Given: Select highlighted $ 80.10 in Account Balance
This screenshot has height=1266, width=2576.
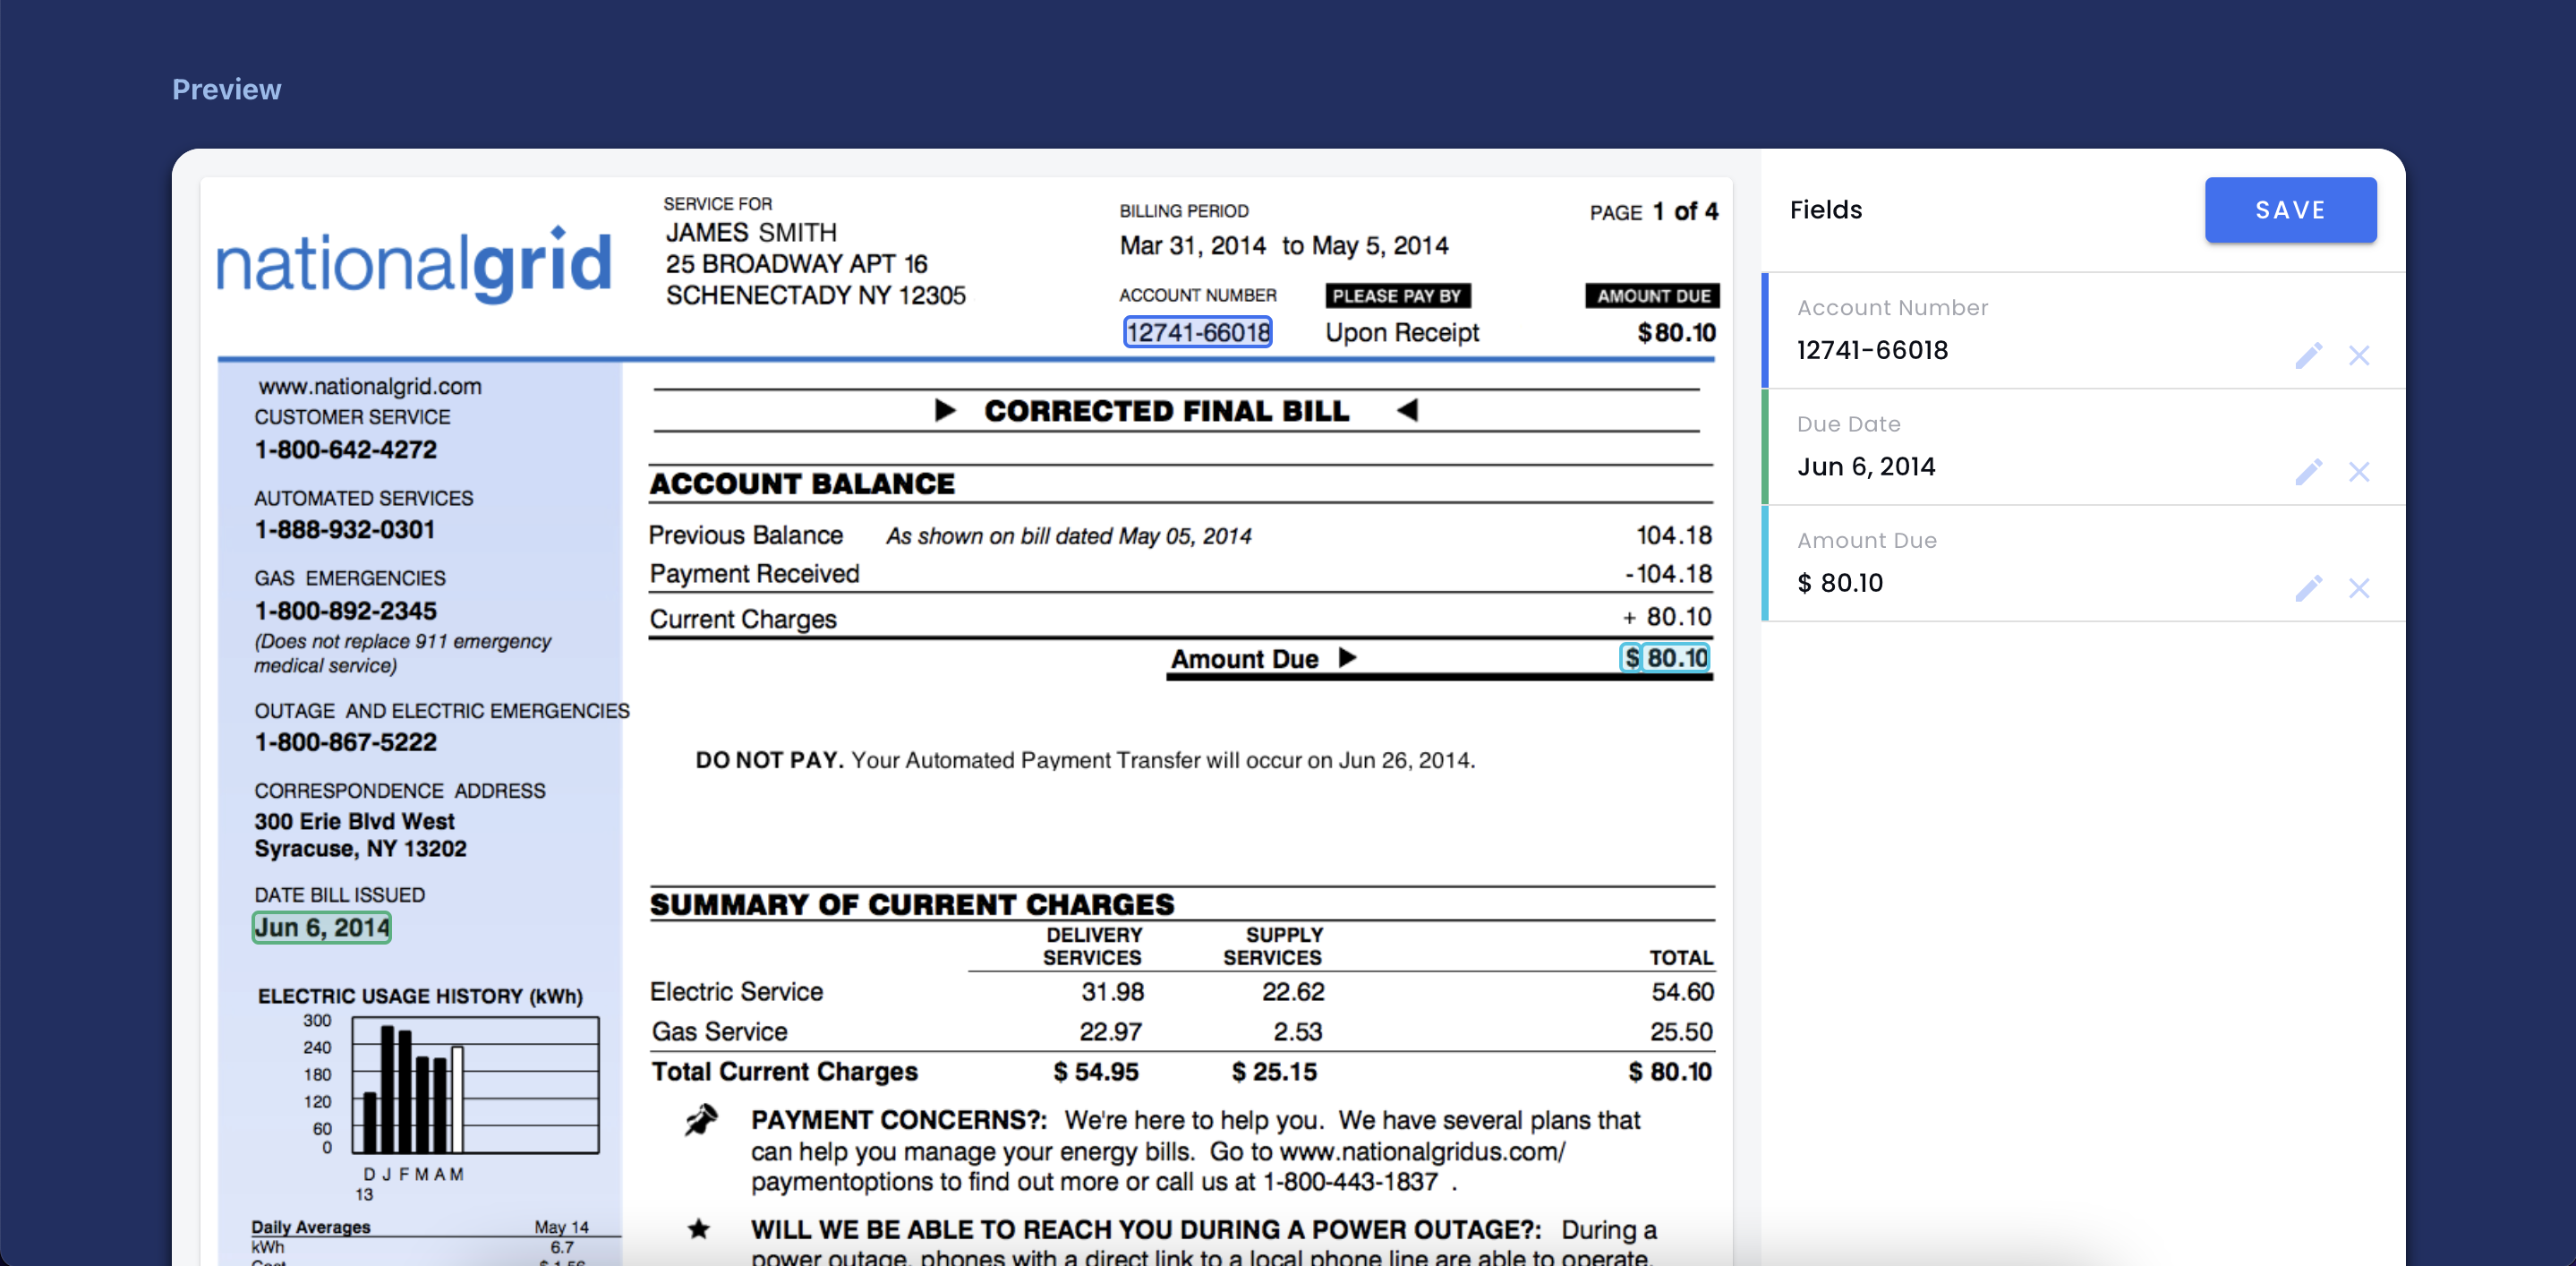Looking at the screenshot, I should 1664,658.
